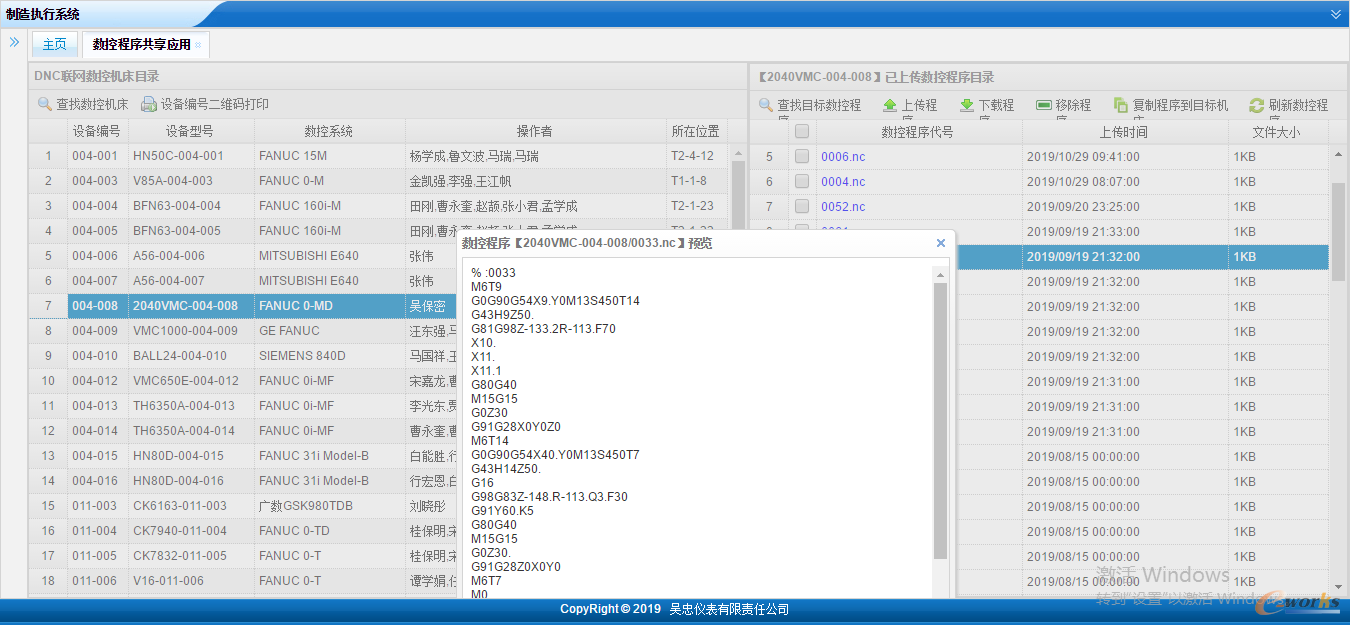The height and width of the screenshot is (625, 1350).
Task: Select machine row V85A-004-003
Action: 380,181
